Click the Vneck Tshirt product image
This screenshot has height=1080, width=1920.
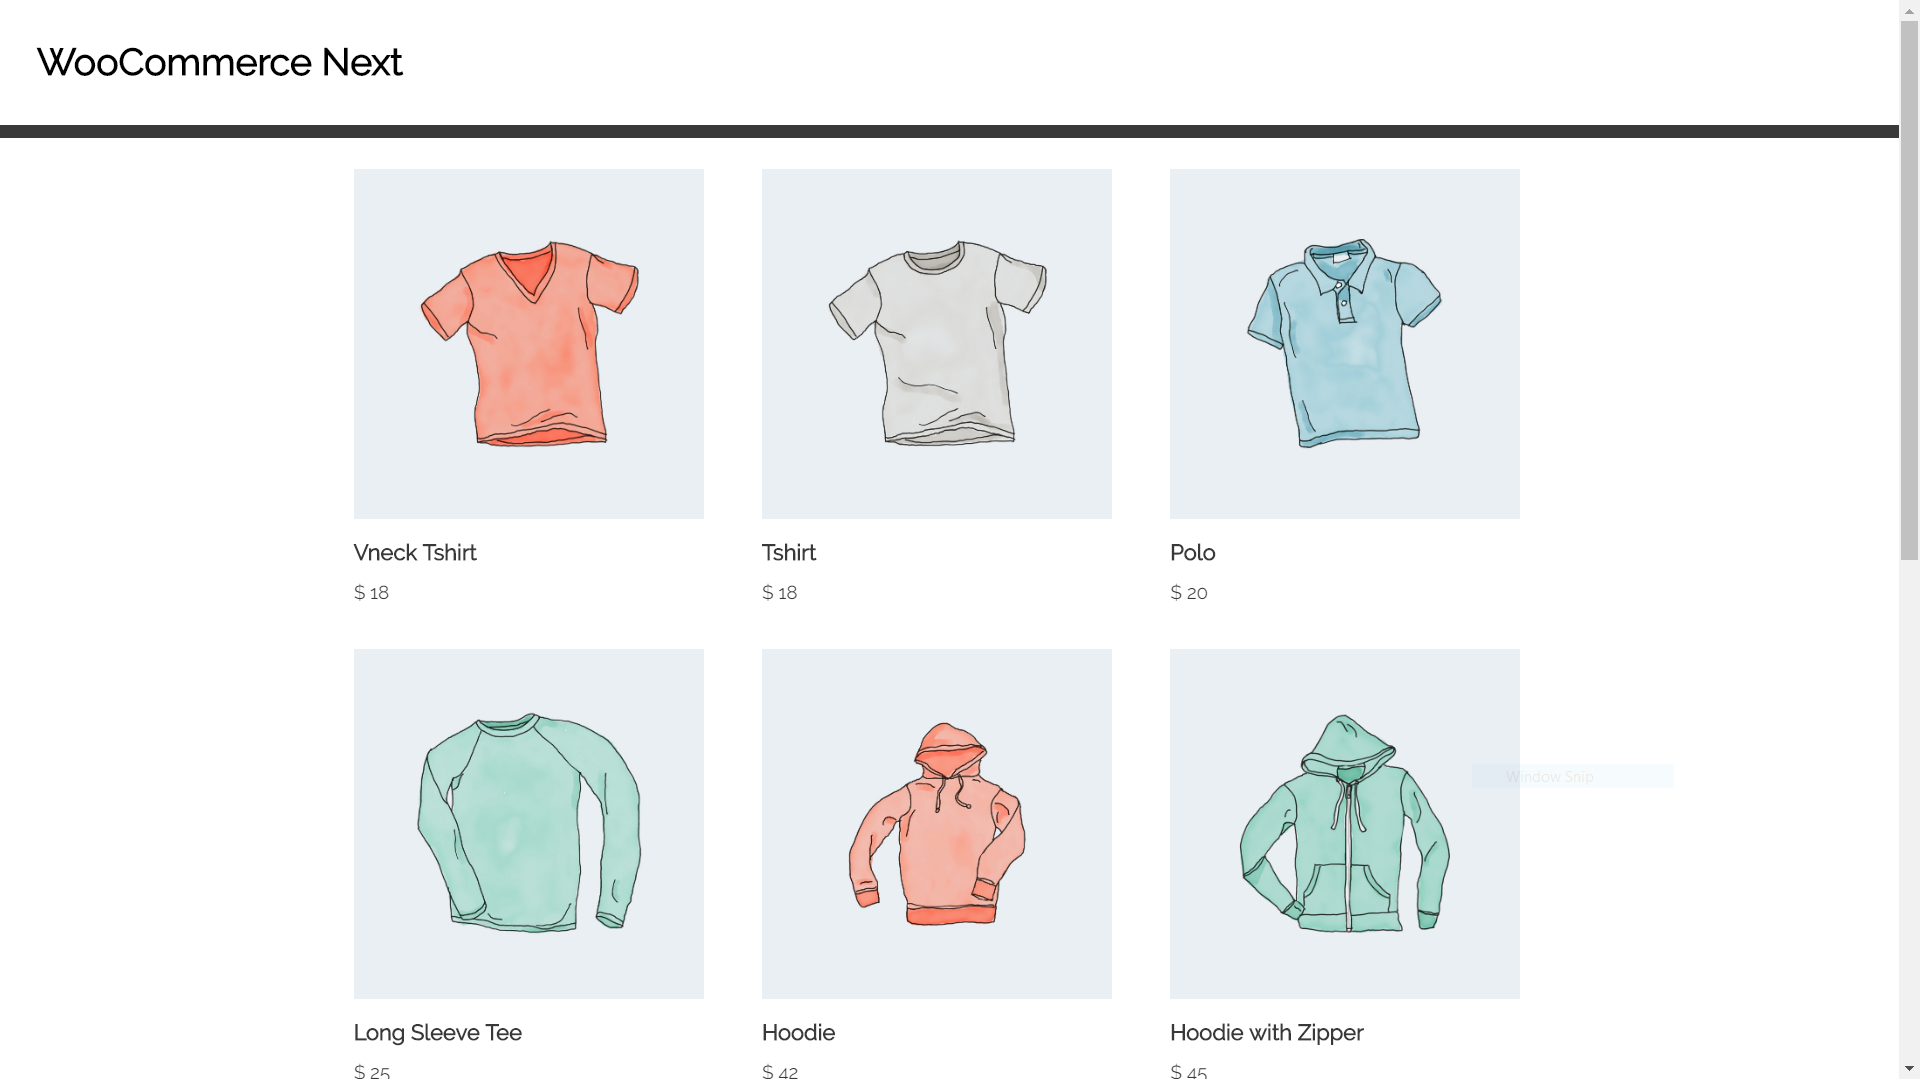coord(527,343)
